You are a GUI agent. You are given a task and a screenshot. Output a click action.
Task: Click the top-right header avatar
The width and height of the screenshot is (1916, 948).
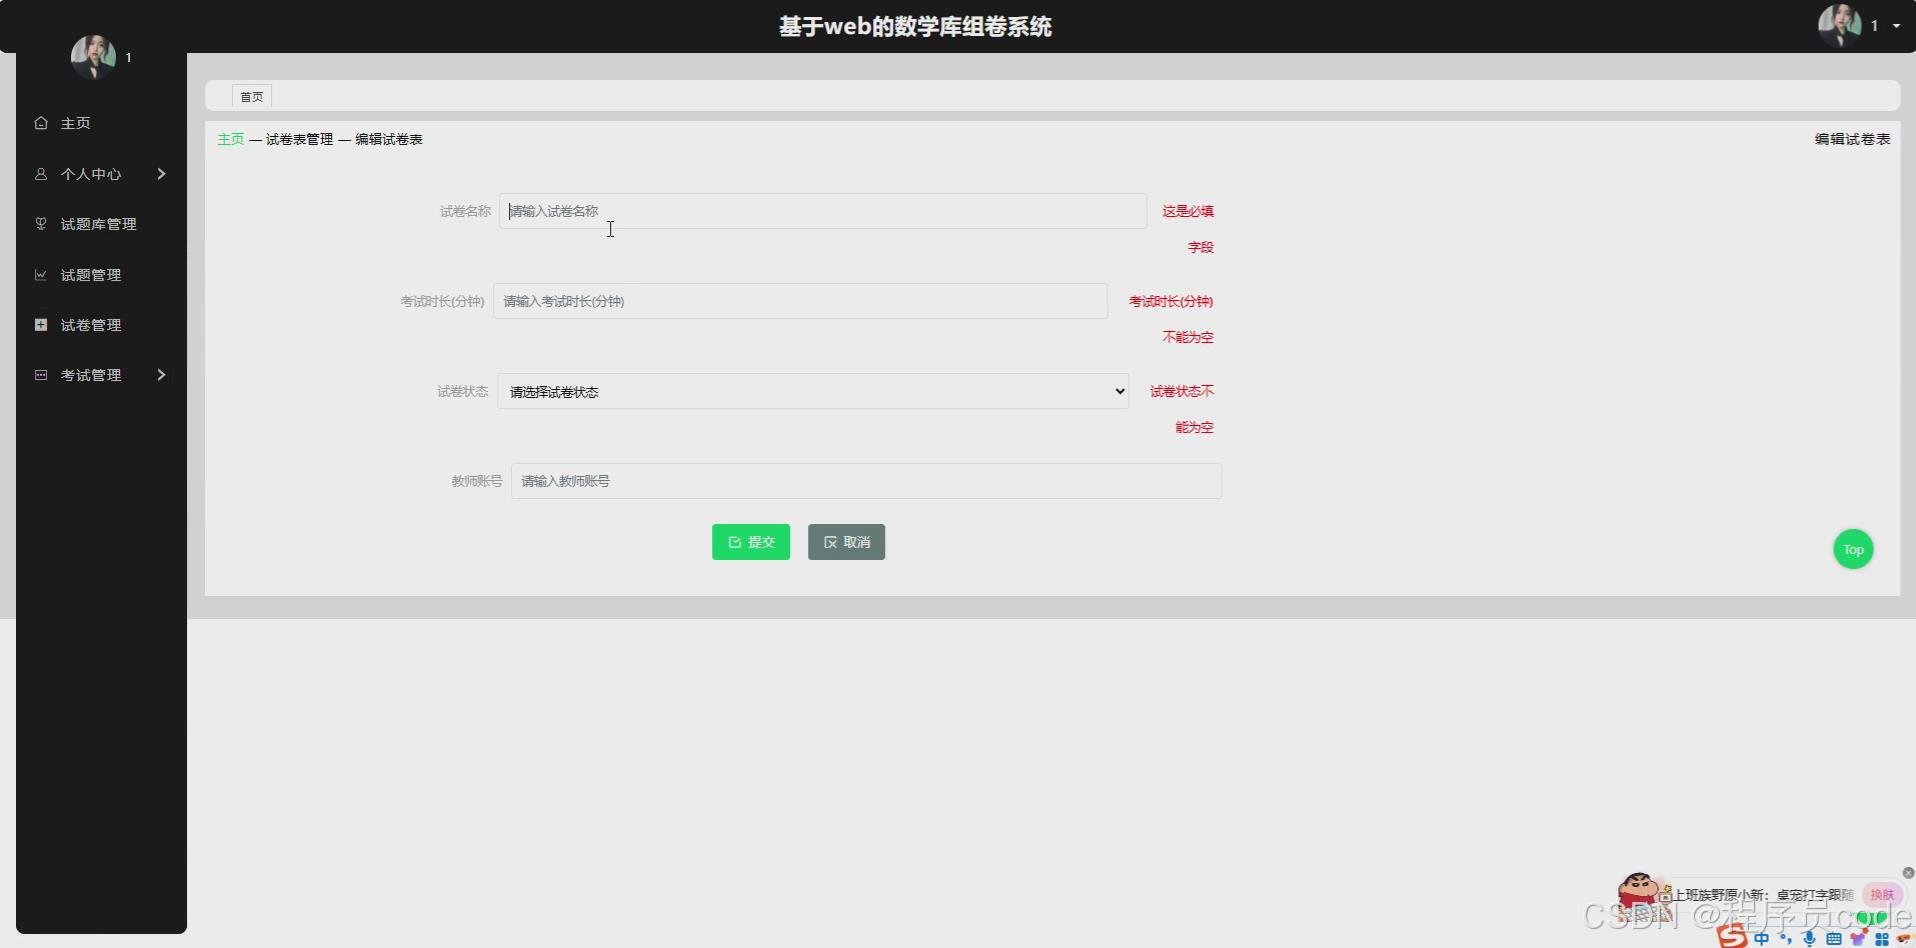(x=1840, y=26)
